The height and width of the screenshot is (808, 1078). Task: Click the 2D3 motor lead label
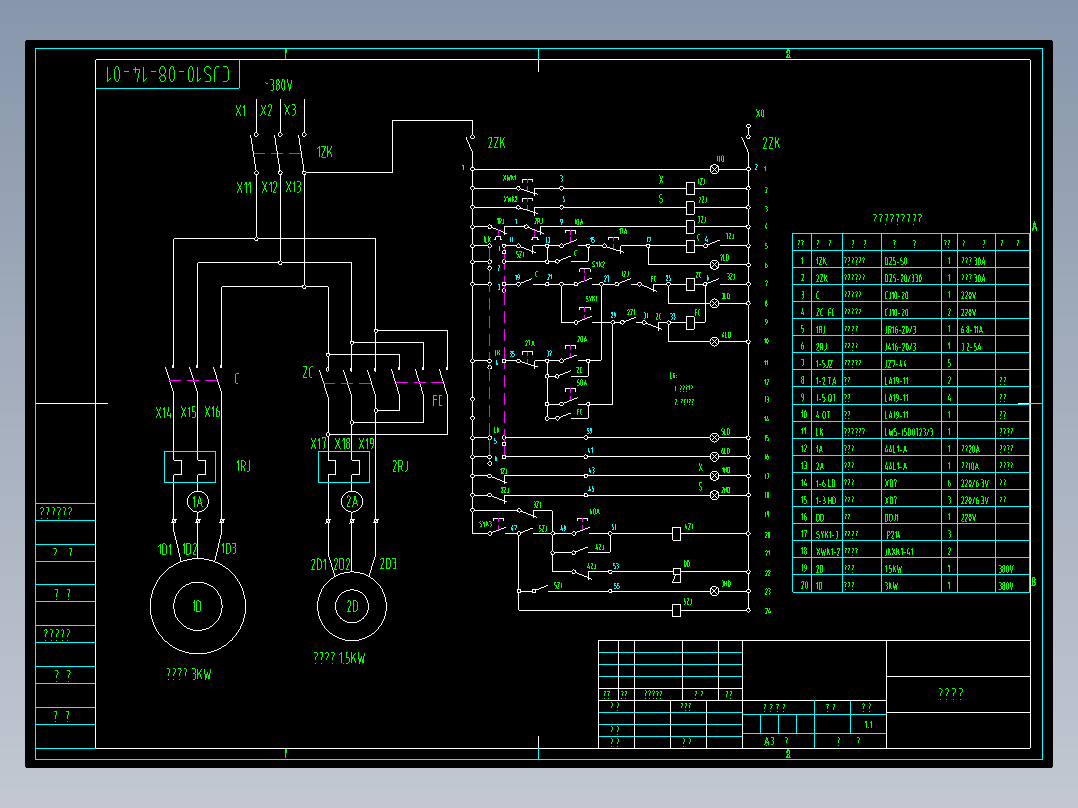click(x=388, y=564)
